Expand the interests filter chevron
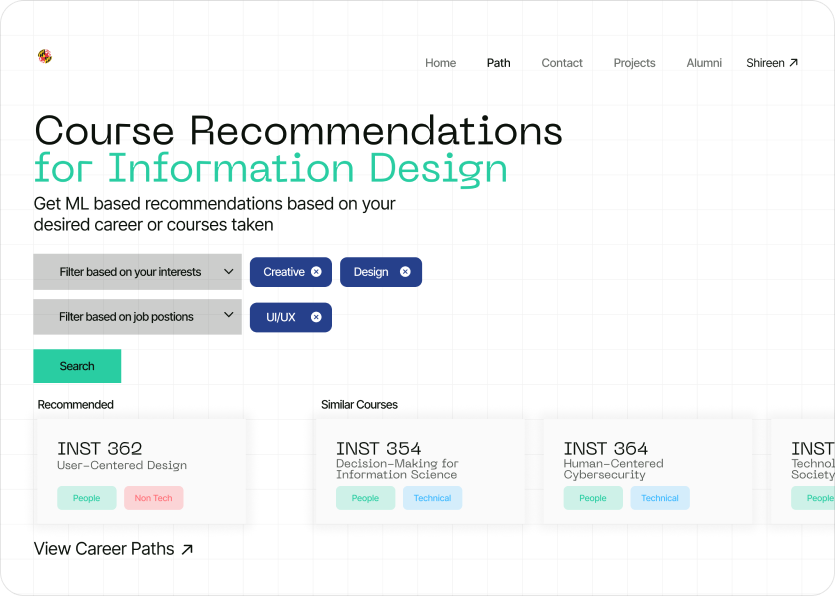Viewport: 835px width, 596px height. point(229,272)
